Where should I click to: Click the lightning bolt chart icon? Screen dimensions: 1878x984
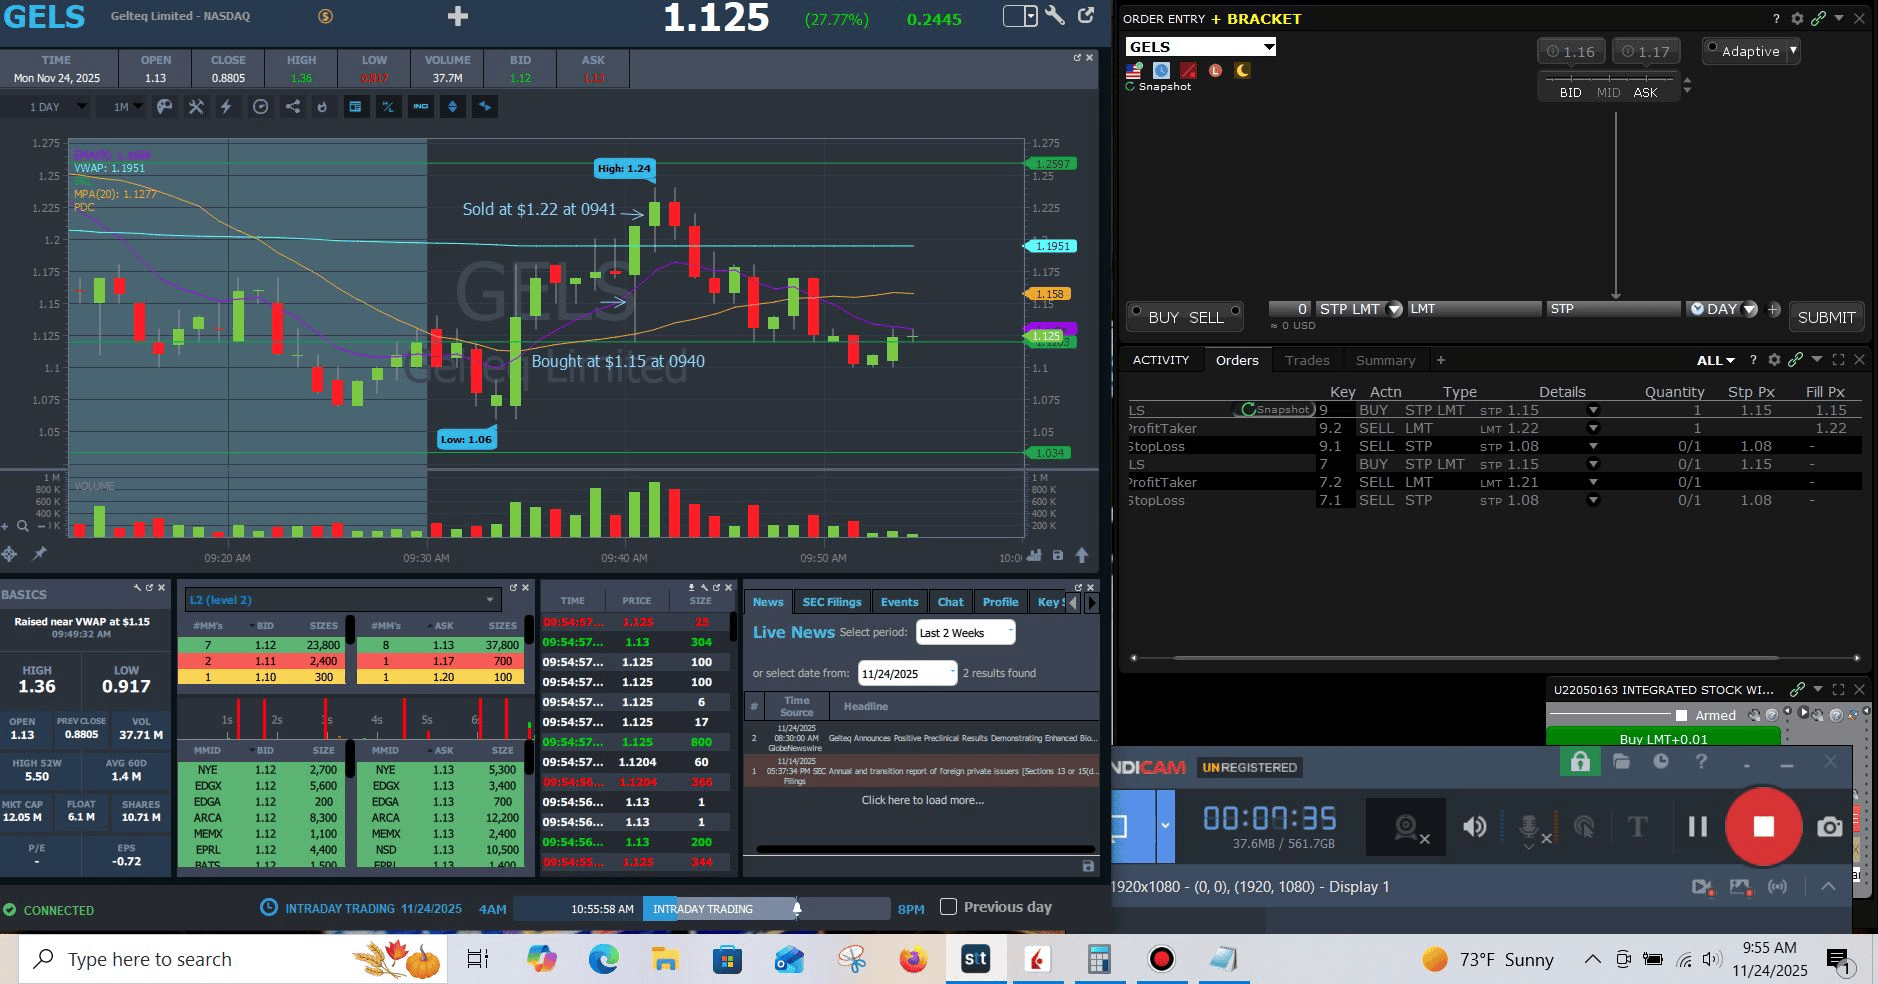pyautogui.click(x=227, y=107)
